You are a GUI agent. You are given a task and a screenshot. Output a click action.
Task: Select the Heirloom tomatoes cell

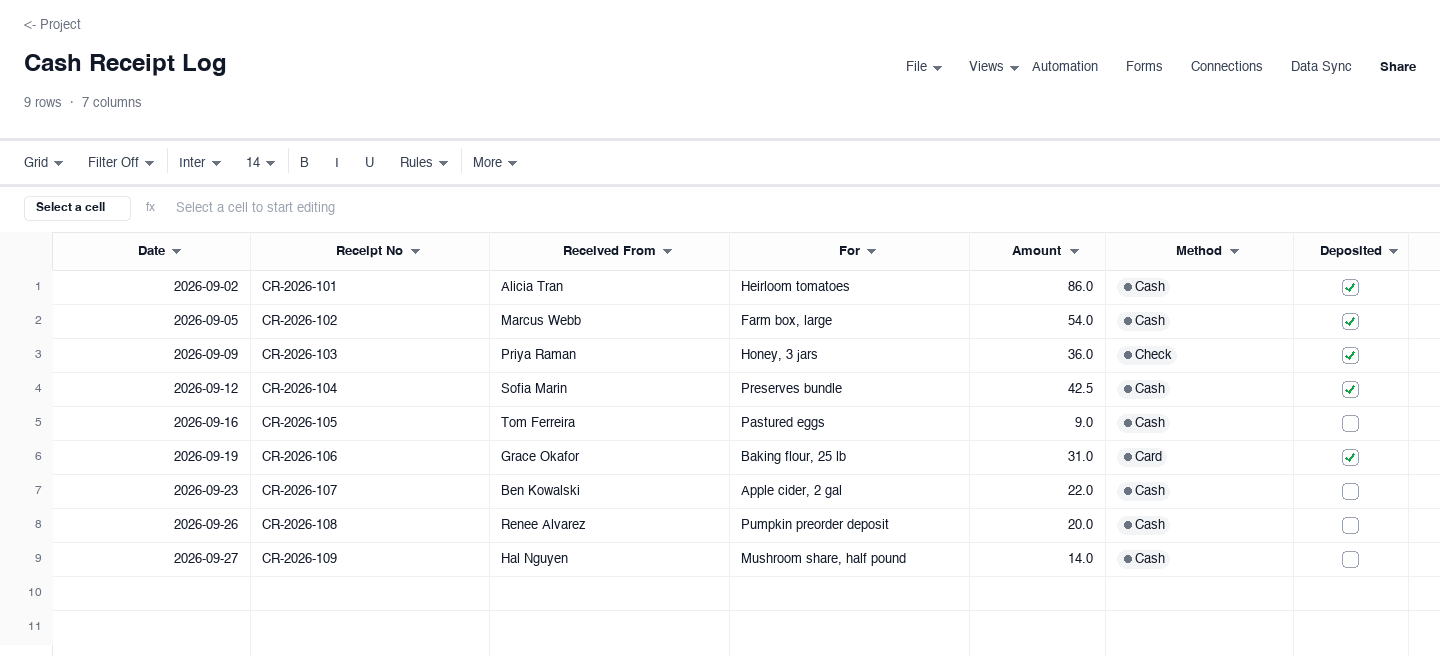click(850, 287)
